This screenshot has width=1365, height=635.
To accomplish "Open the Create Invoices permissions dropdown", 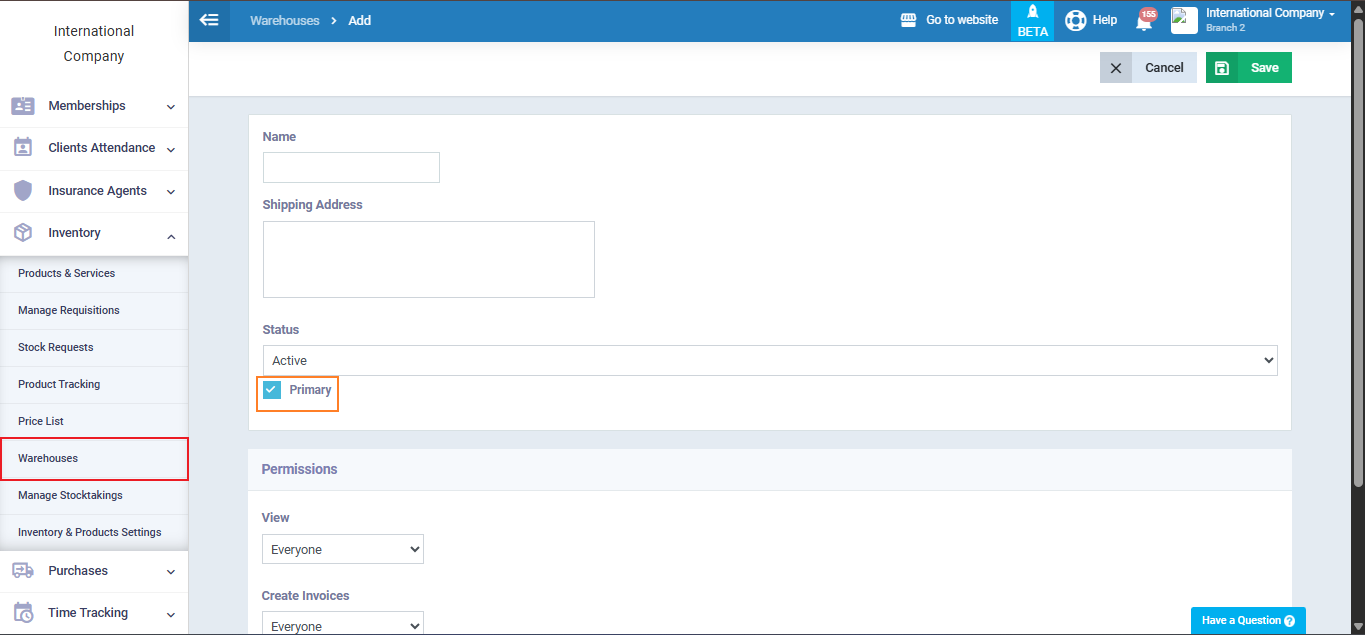I will (342, 625).
